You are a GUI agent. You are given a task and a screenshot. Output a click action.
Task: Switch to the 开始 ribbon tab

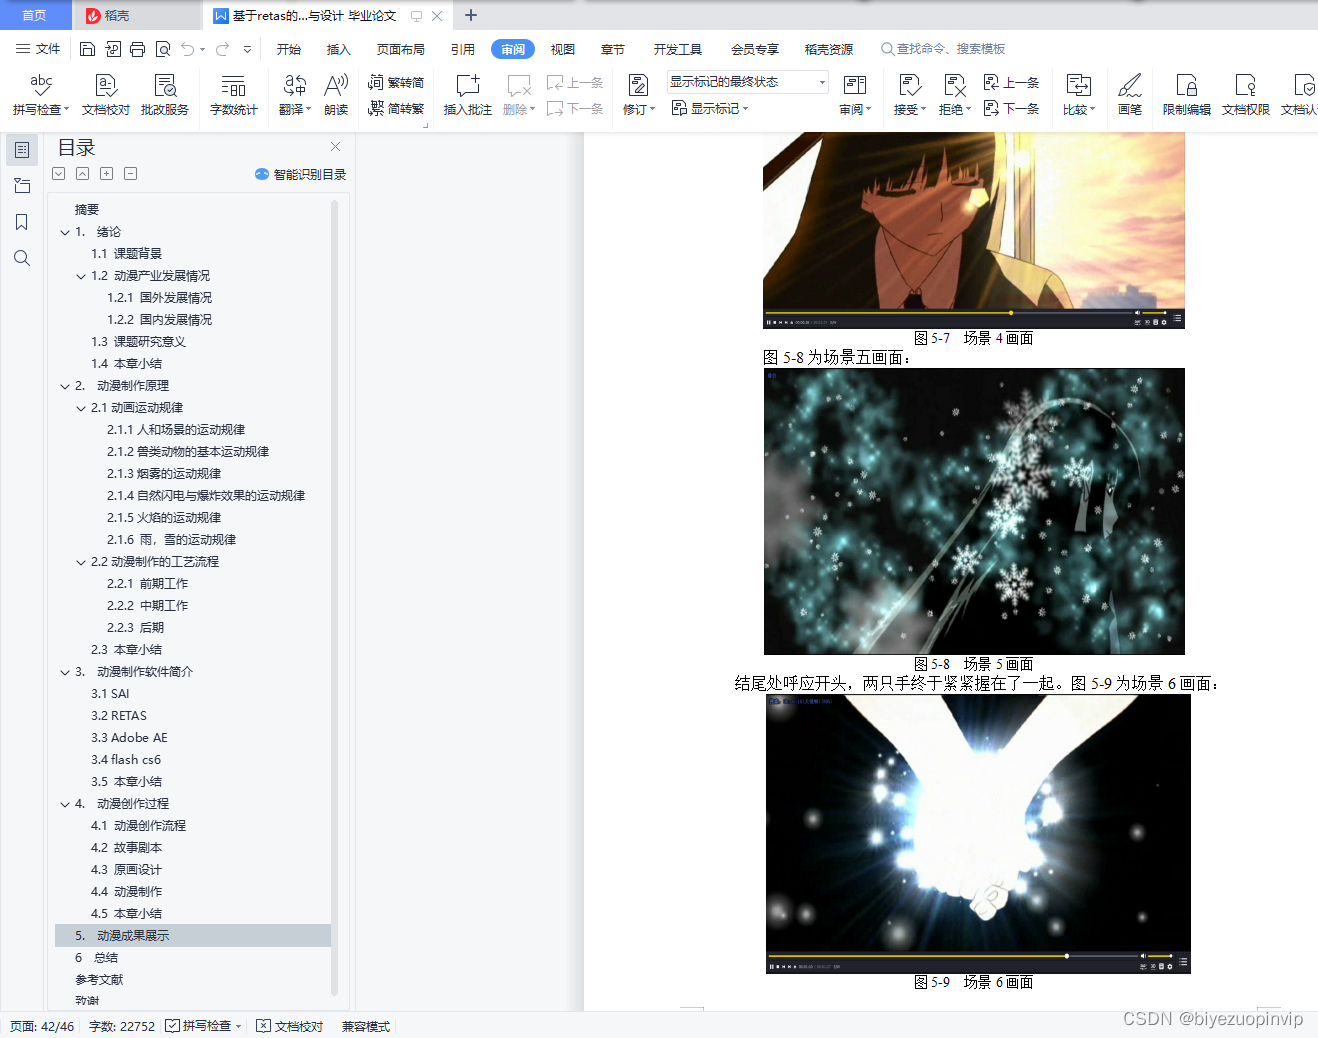coord(289,49)
